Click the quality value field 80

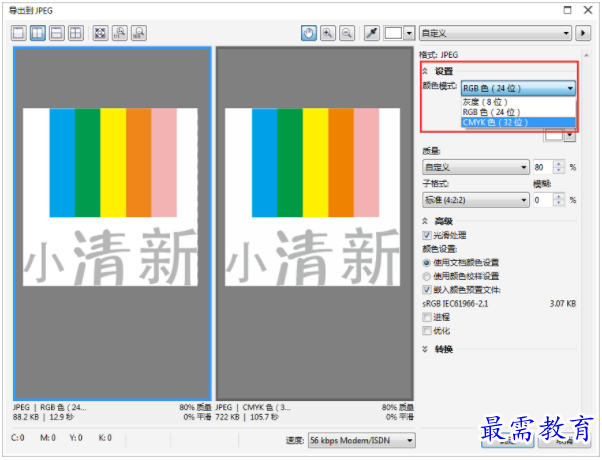click(542, 167)
